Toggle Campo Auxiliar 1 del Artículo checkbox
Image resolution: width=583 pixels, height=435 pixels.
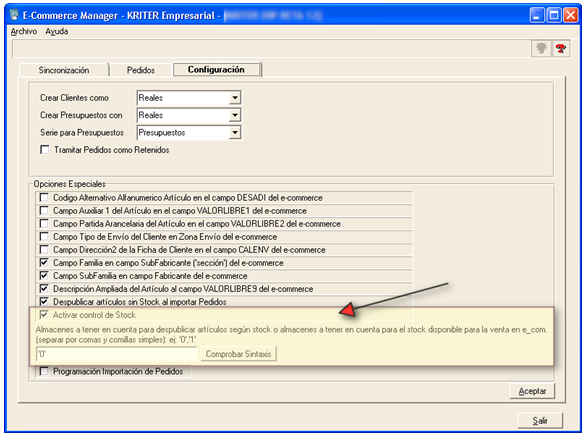tap(44, 211)
